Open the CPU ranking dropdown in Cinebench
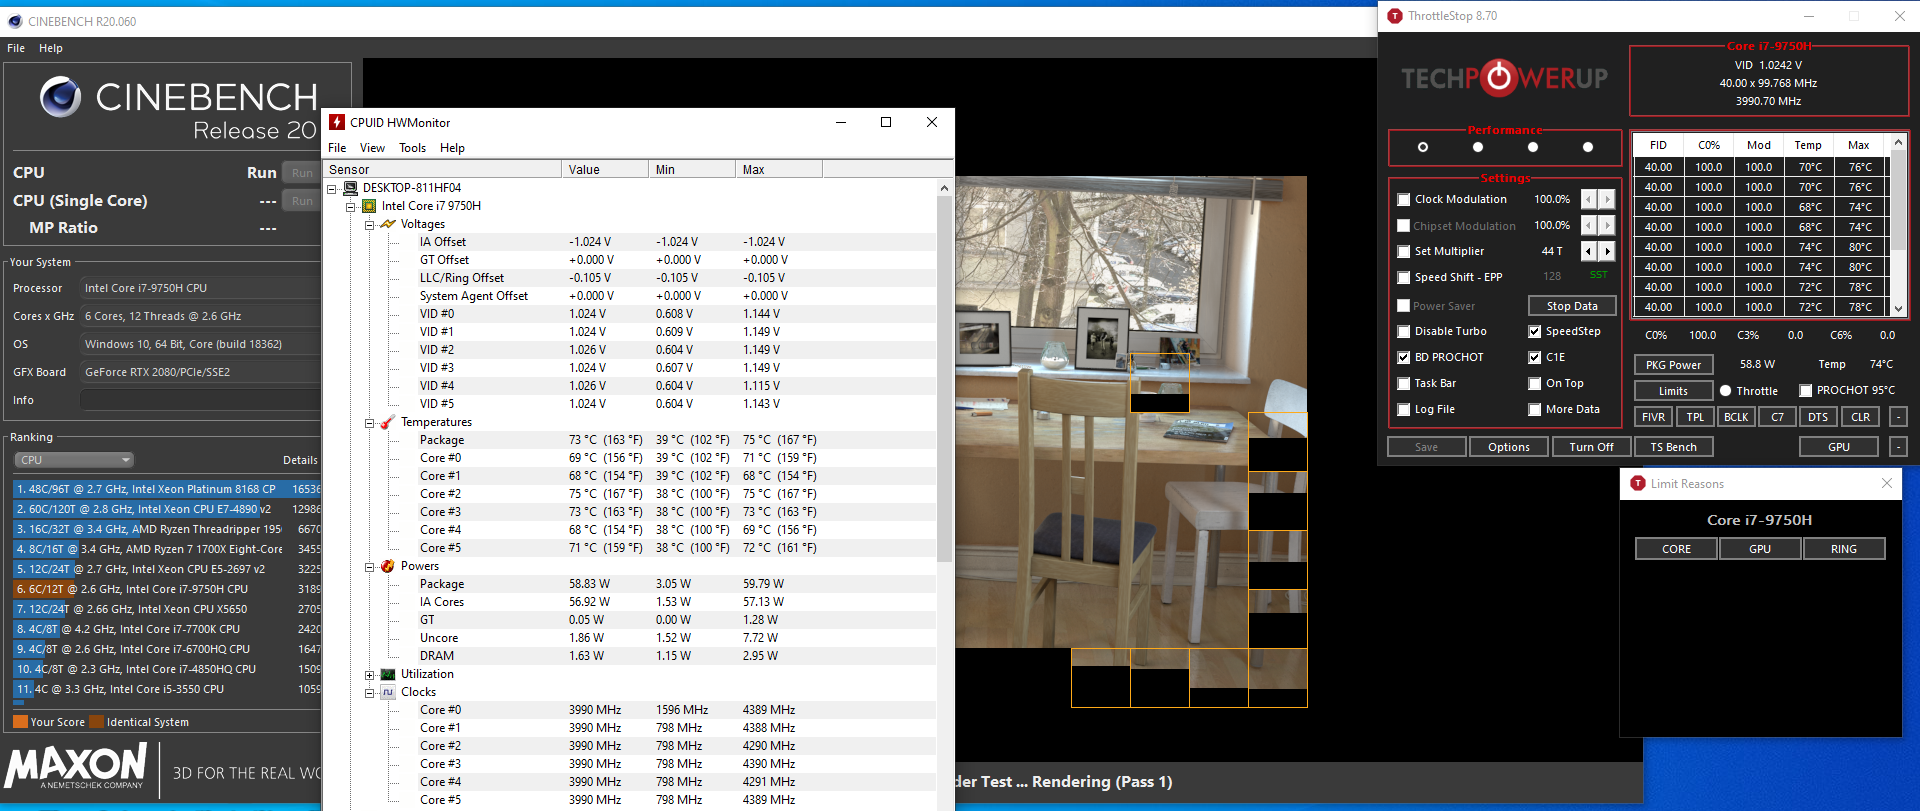Screen dimensions: 1920x811 coord(74,460)
